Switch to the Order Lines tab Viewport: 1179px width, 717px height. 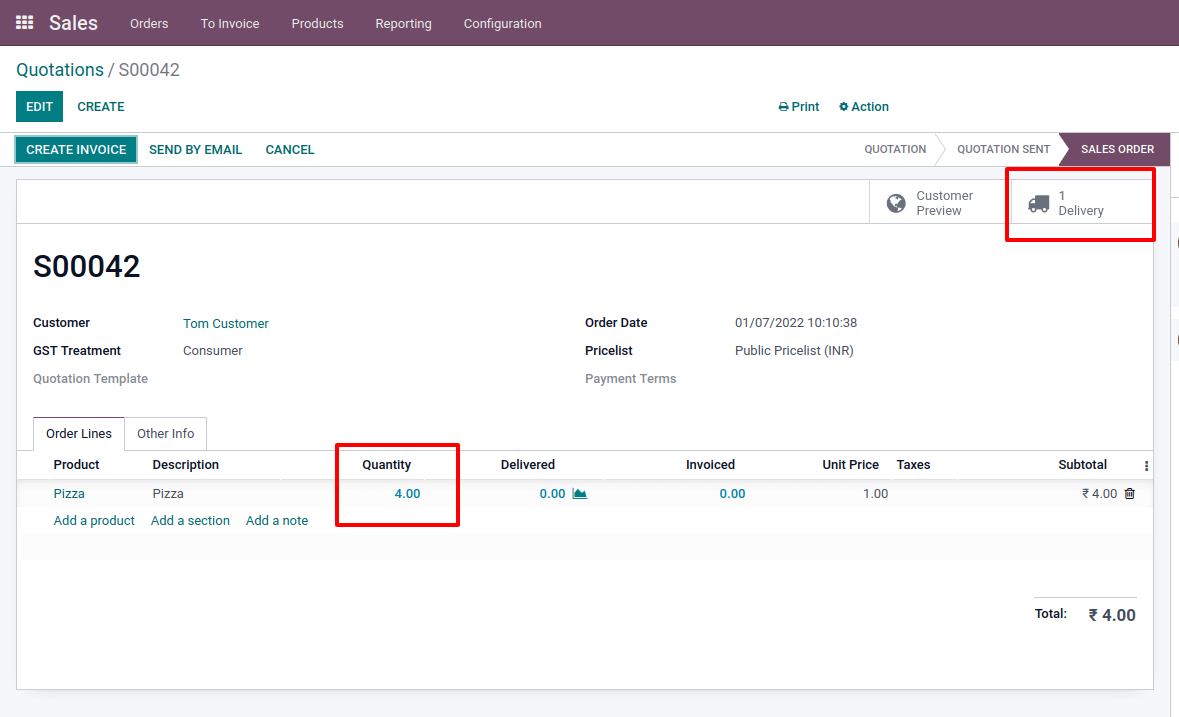[x=79, y=434]
